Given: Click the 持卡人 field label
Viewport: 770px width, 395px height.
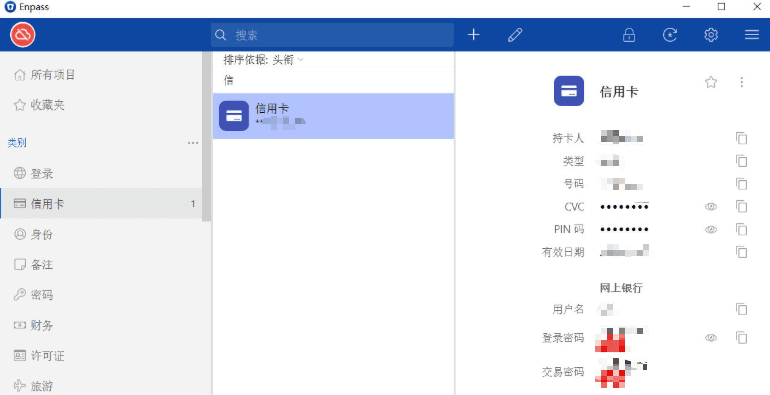Looking at the screenshot, I should (x=568, y=139).
